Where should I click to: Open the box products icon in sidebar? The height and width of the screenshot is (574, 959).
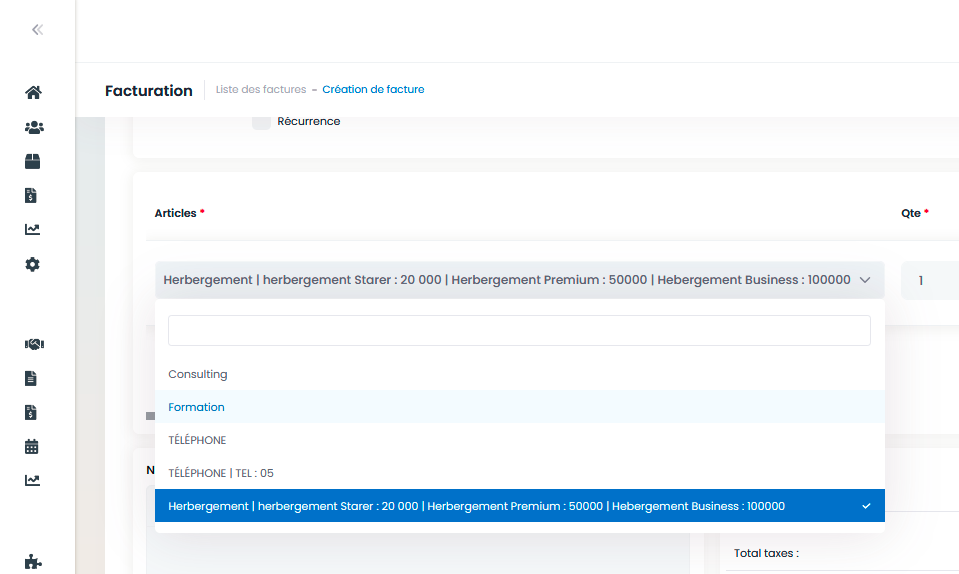pyautogui.click(x=32, y=161)
